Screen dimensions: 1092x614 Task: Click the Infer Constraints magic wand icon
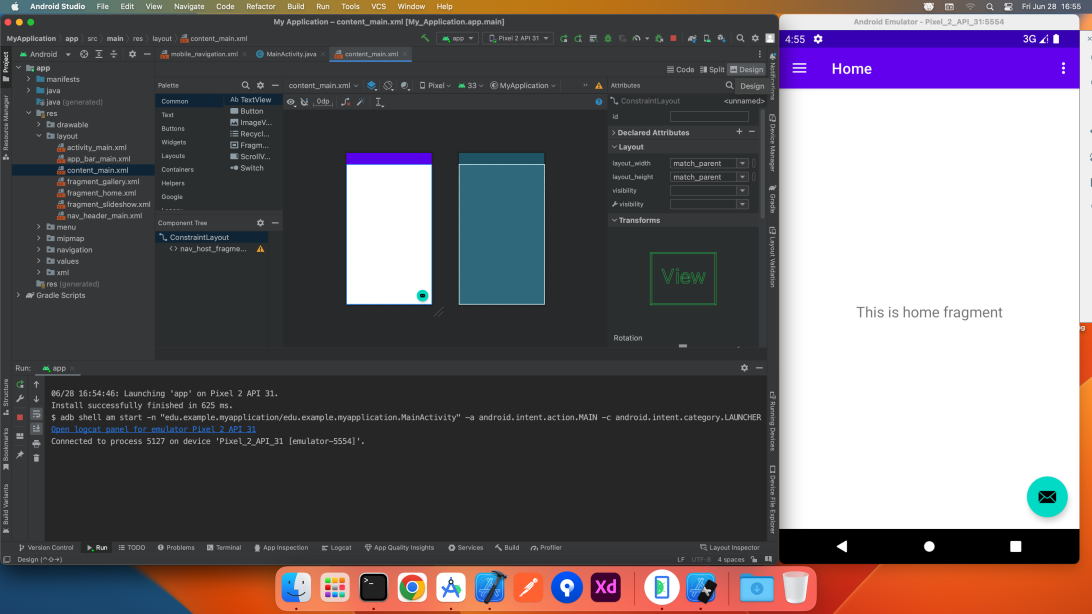[x=361, y=102]
